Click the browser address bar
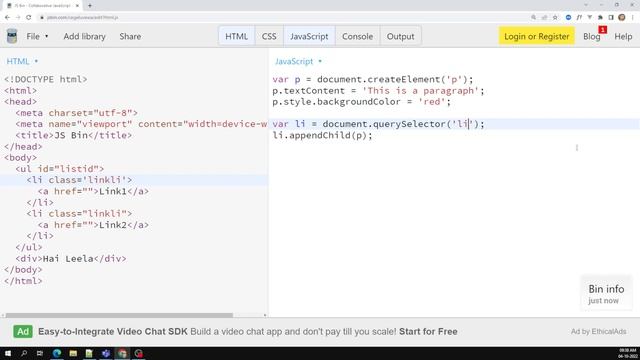Screen dimensions: 640x360 click(282, 18)
